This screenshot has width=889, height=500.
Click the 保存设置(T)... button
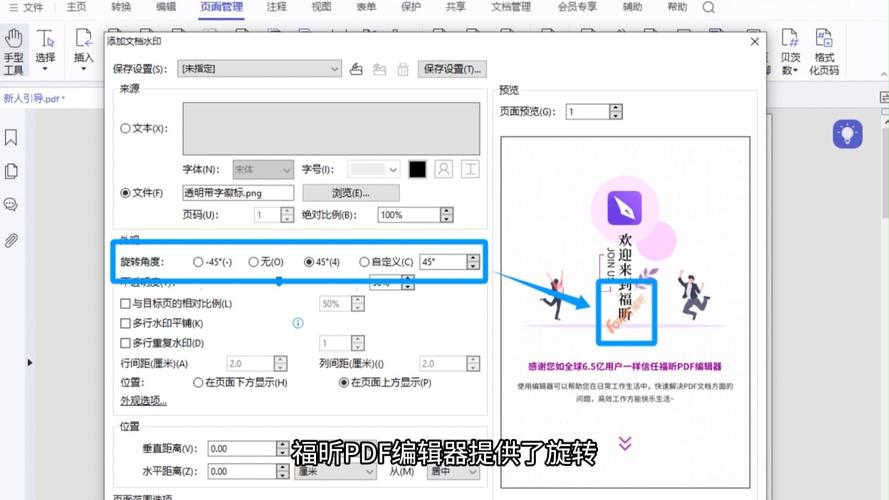[x=452, y=69]
